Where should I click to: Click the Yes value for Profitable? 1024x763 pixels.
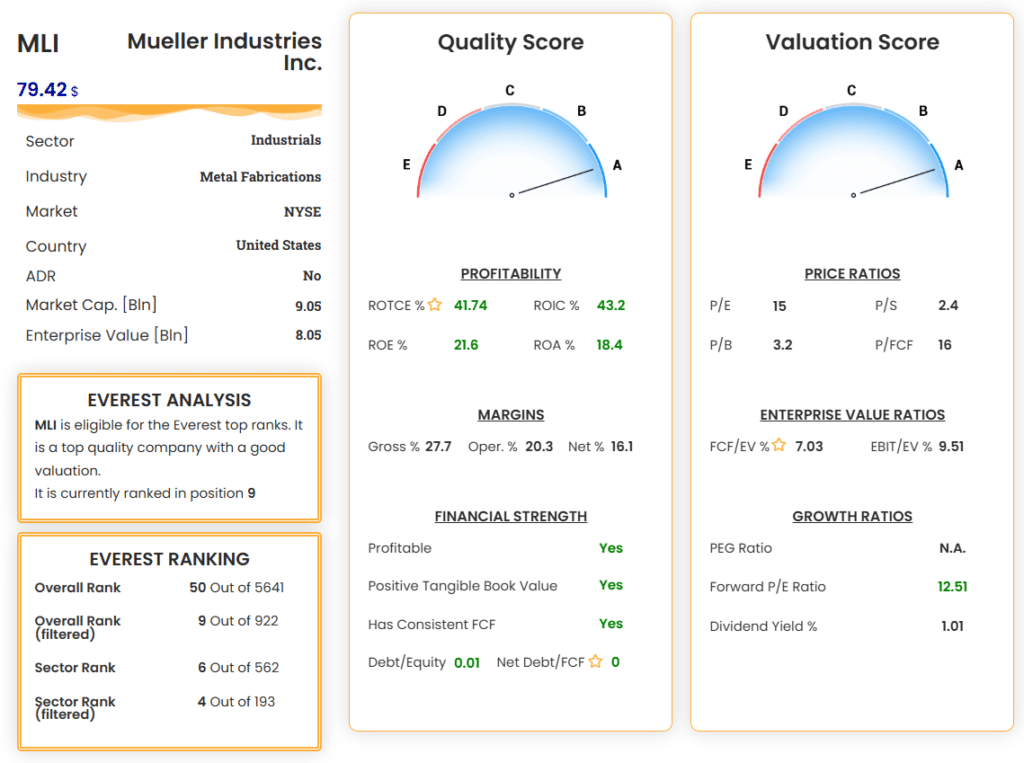(611, 547)
